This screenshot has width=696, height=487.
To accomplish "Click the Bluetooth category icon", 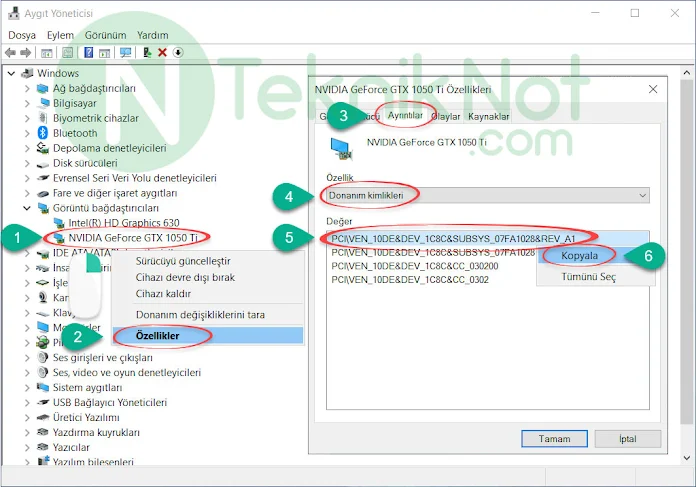I will [x=43, y=133].
